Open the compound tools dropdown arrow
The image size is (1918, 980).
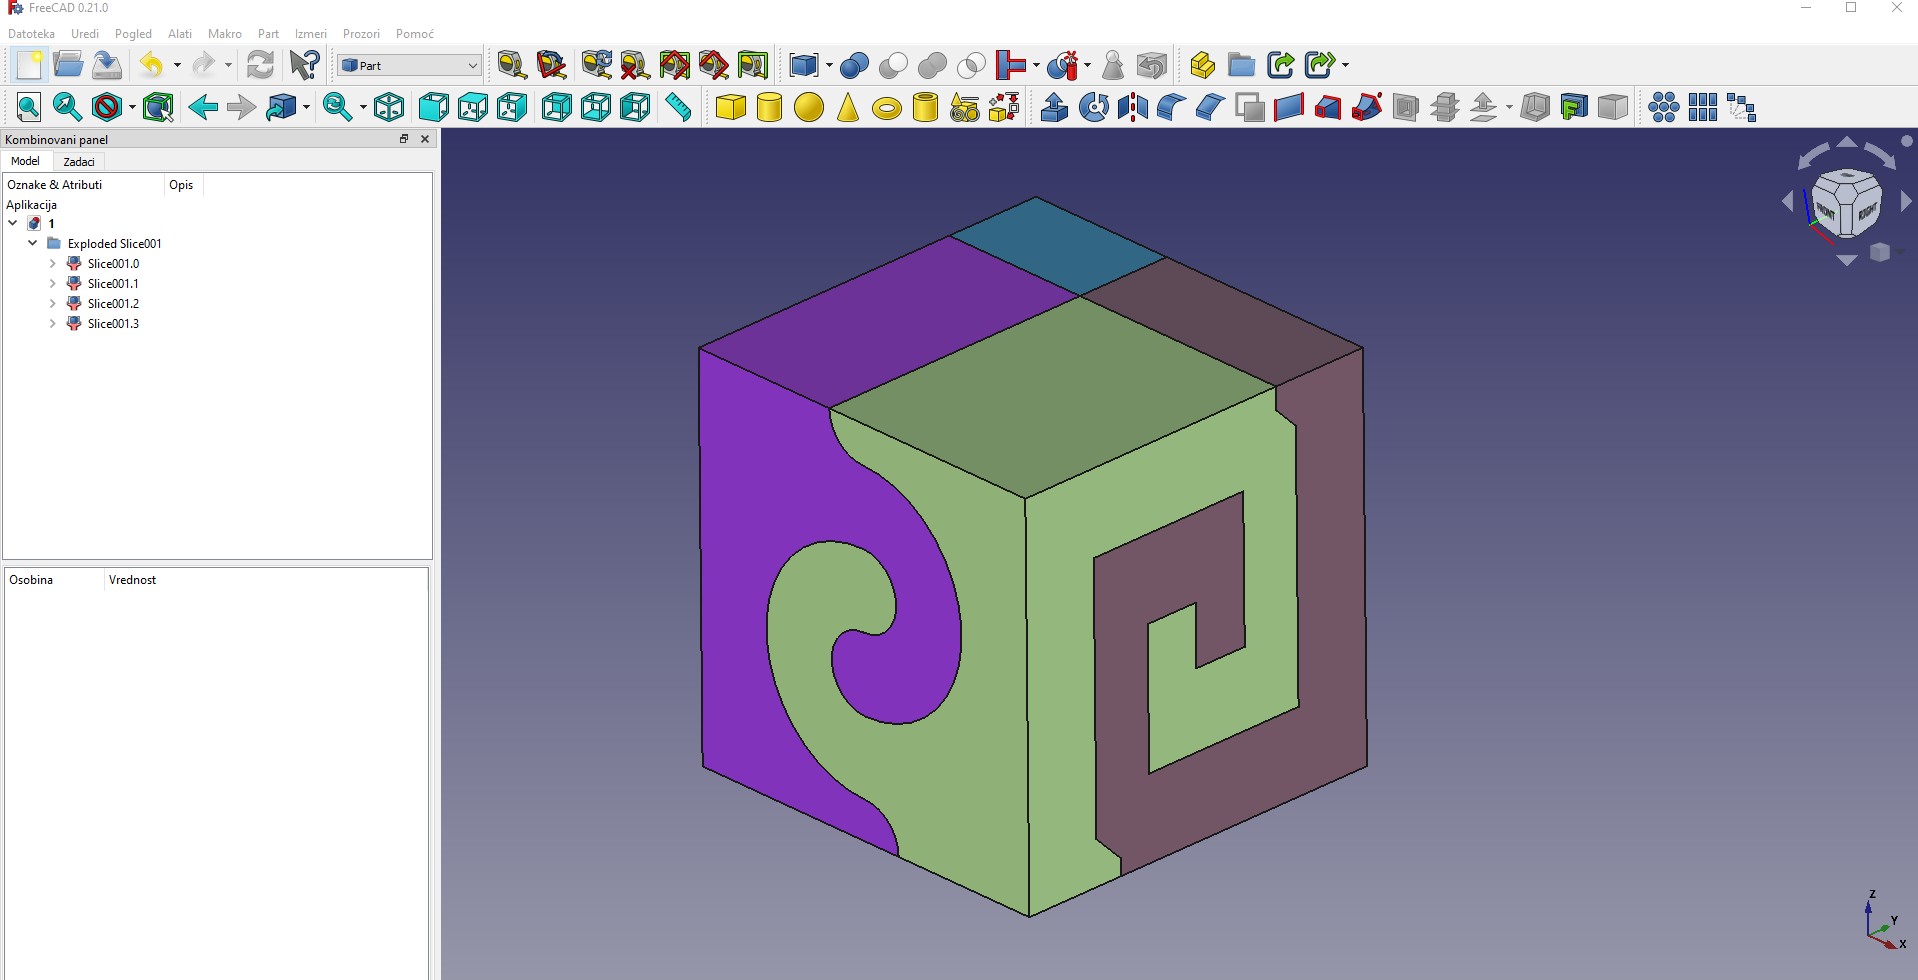tap(829, 65)
